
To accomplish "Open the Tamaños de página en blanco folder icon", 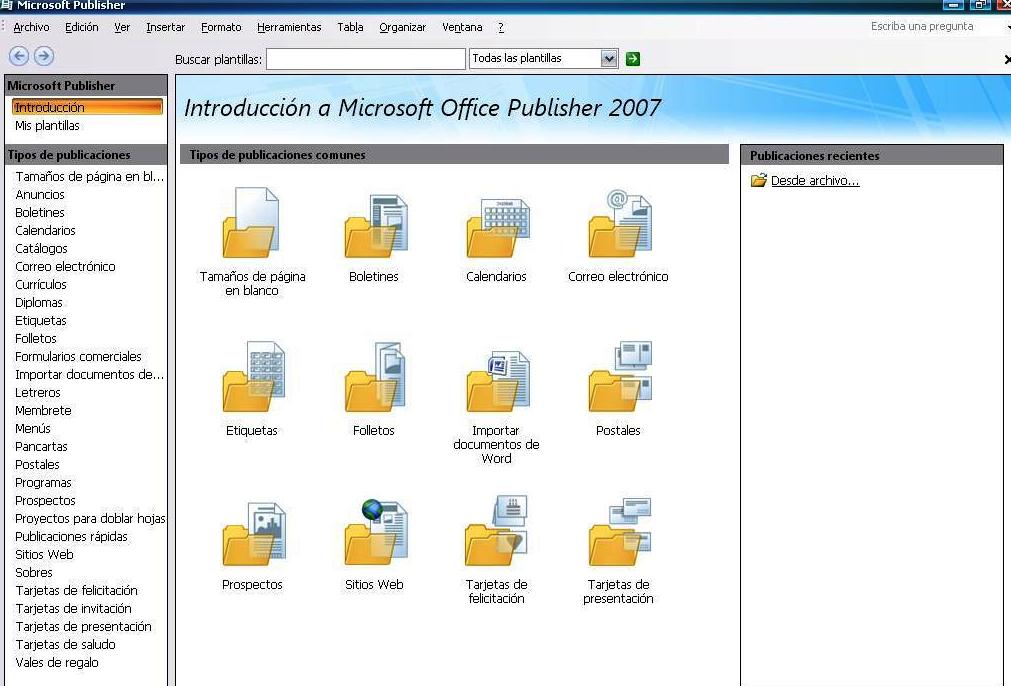I will pyautogui.click(x=251, y=222).
